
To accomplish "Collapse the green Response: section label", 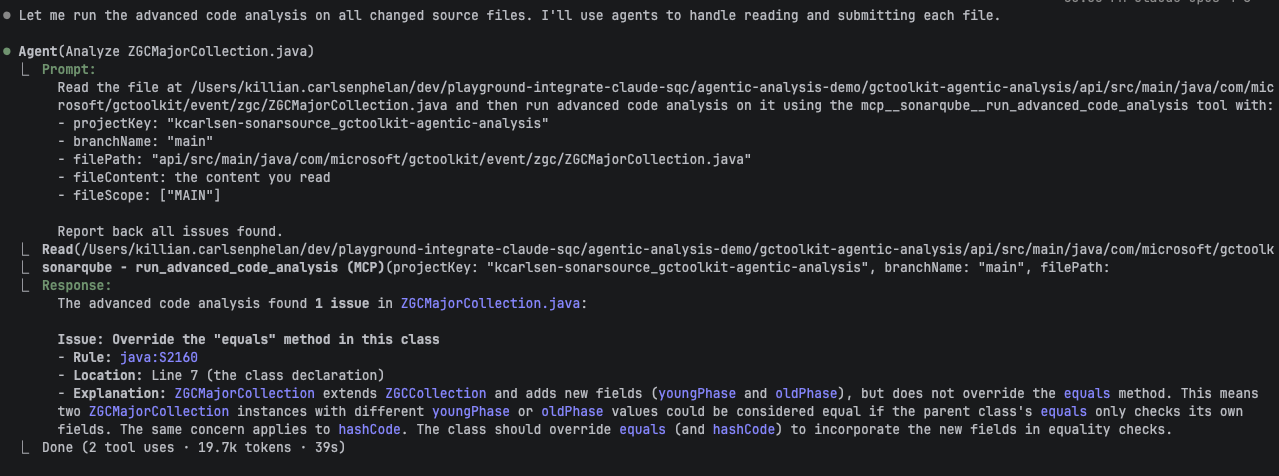I will coord(77,285).
